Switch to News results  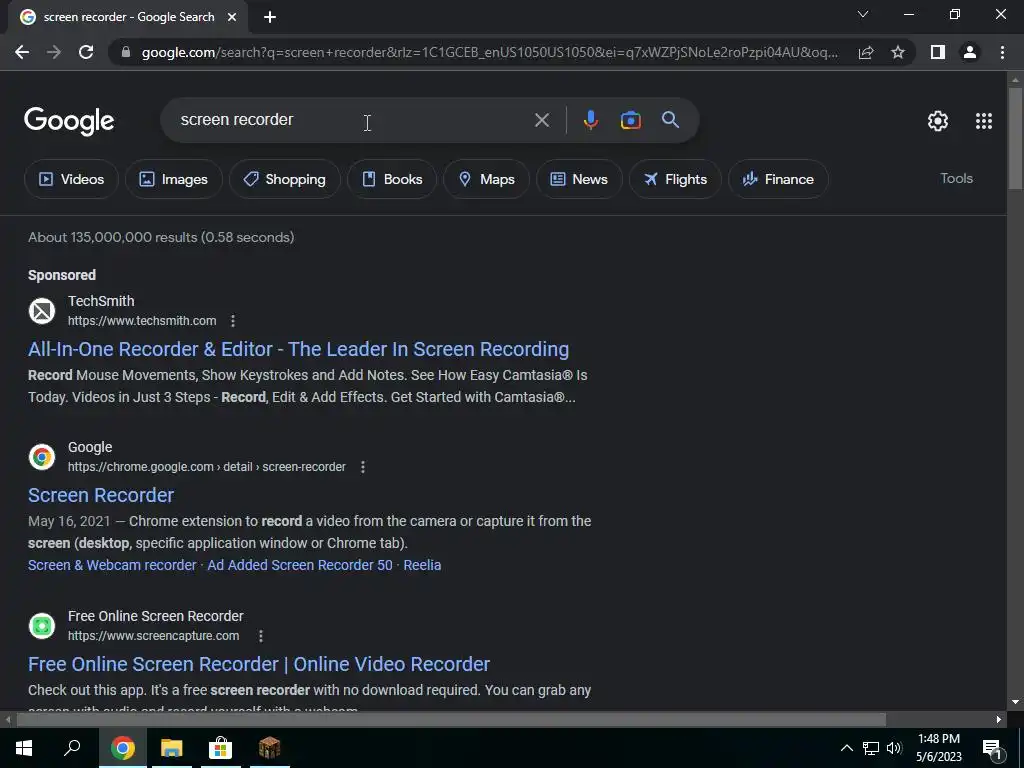pyautogui.click(x=579, y=179)
